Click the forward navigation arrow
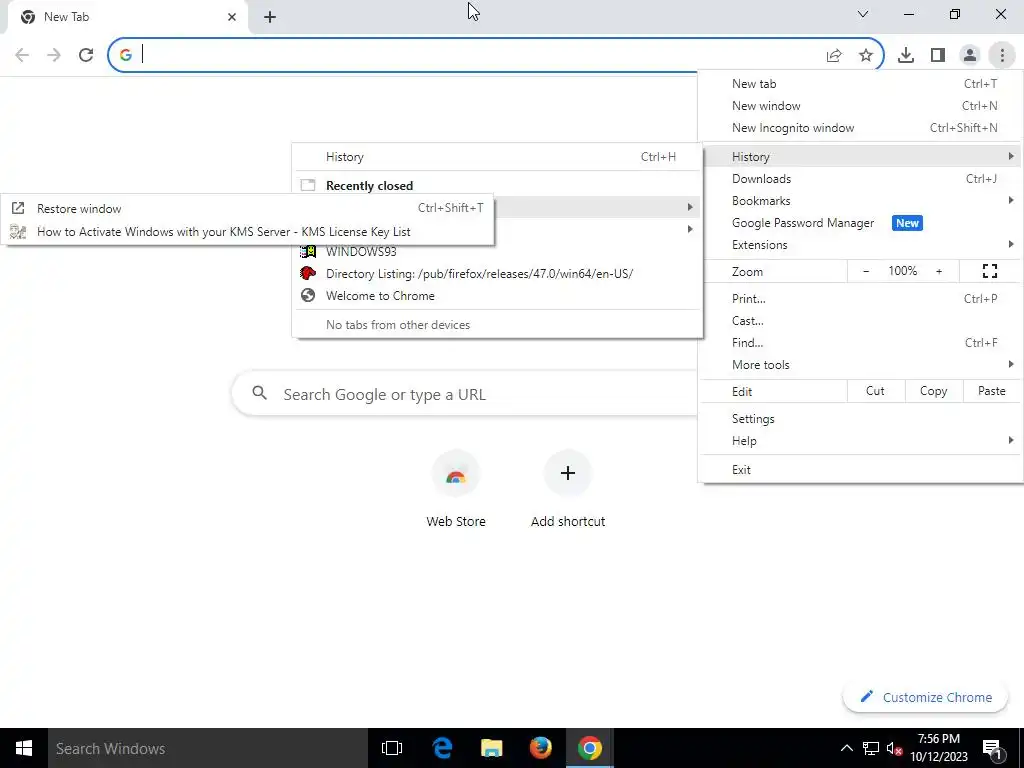 (x=54, y=55)
